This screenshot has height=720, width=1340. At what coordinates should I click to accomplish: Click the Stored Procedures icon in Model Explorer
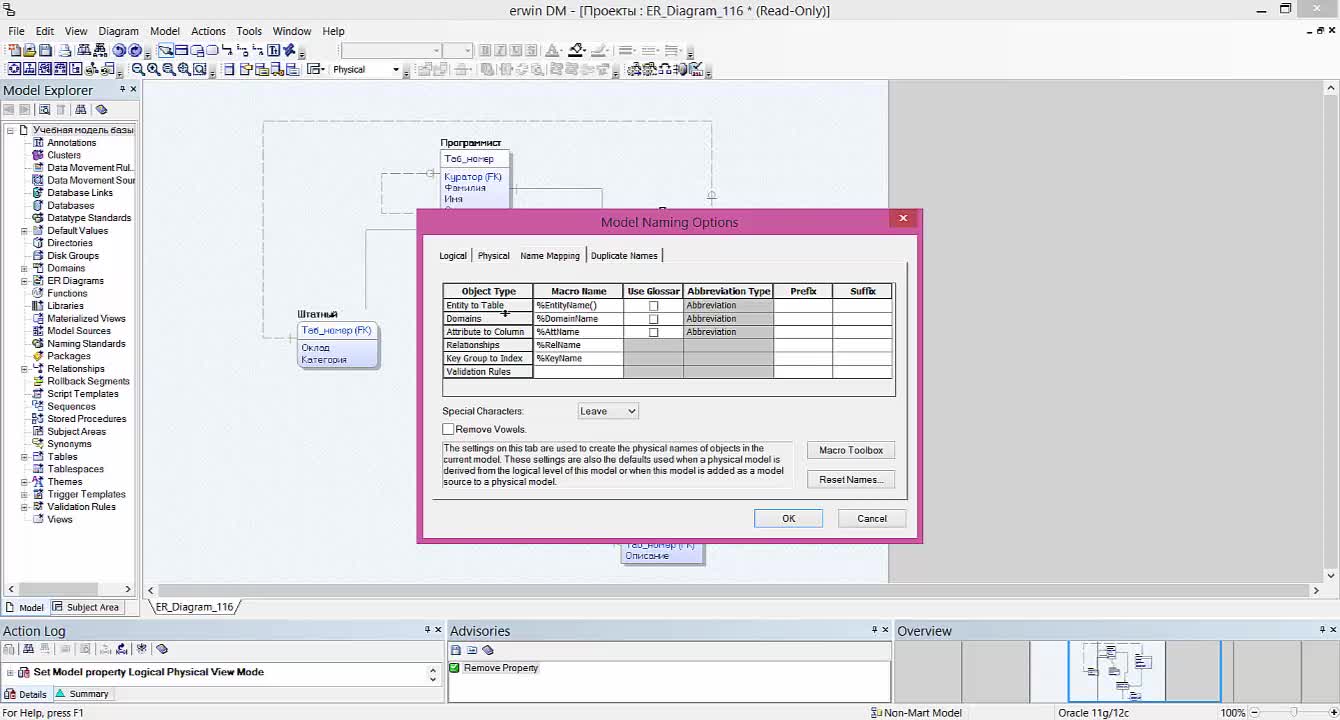(39, 419)
